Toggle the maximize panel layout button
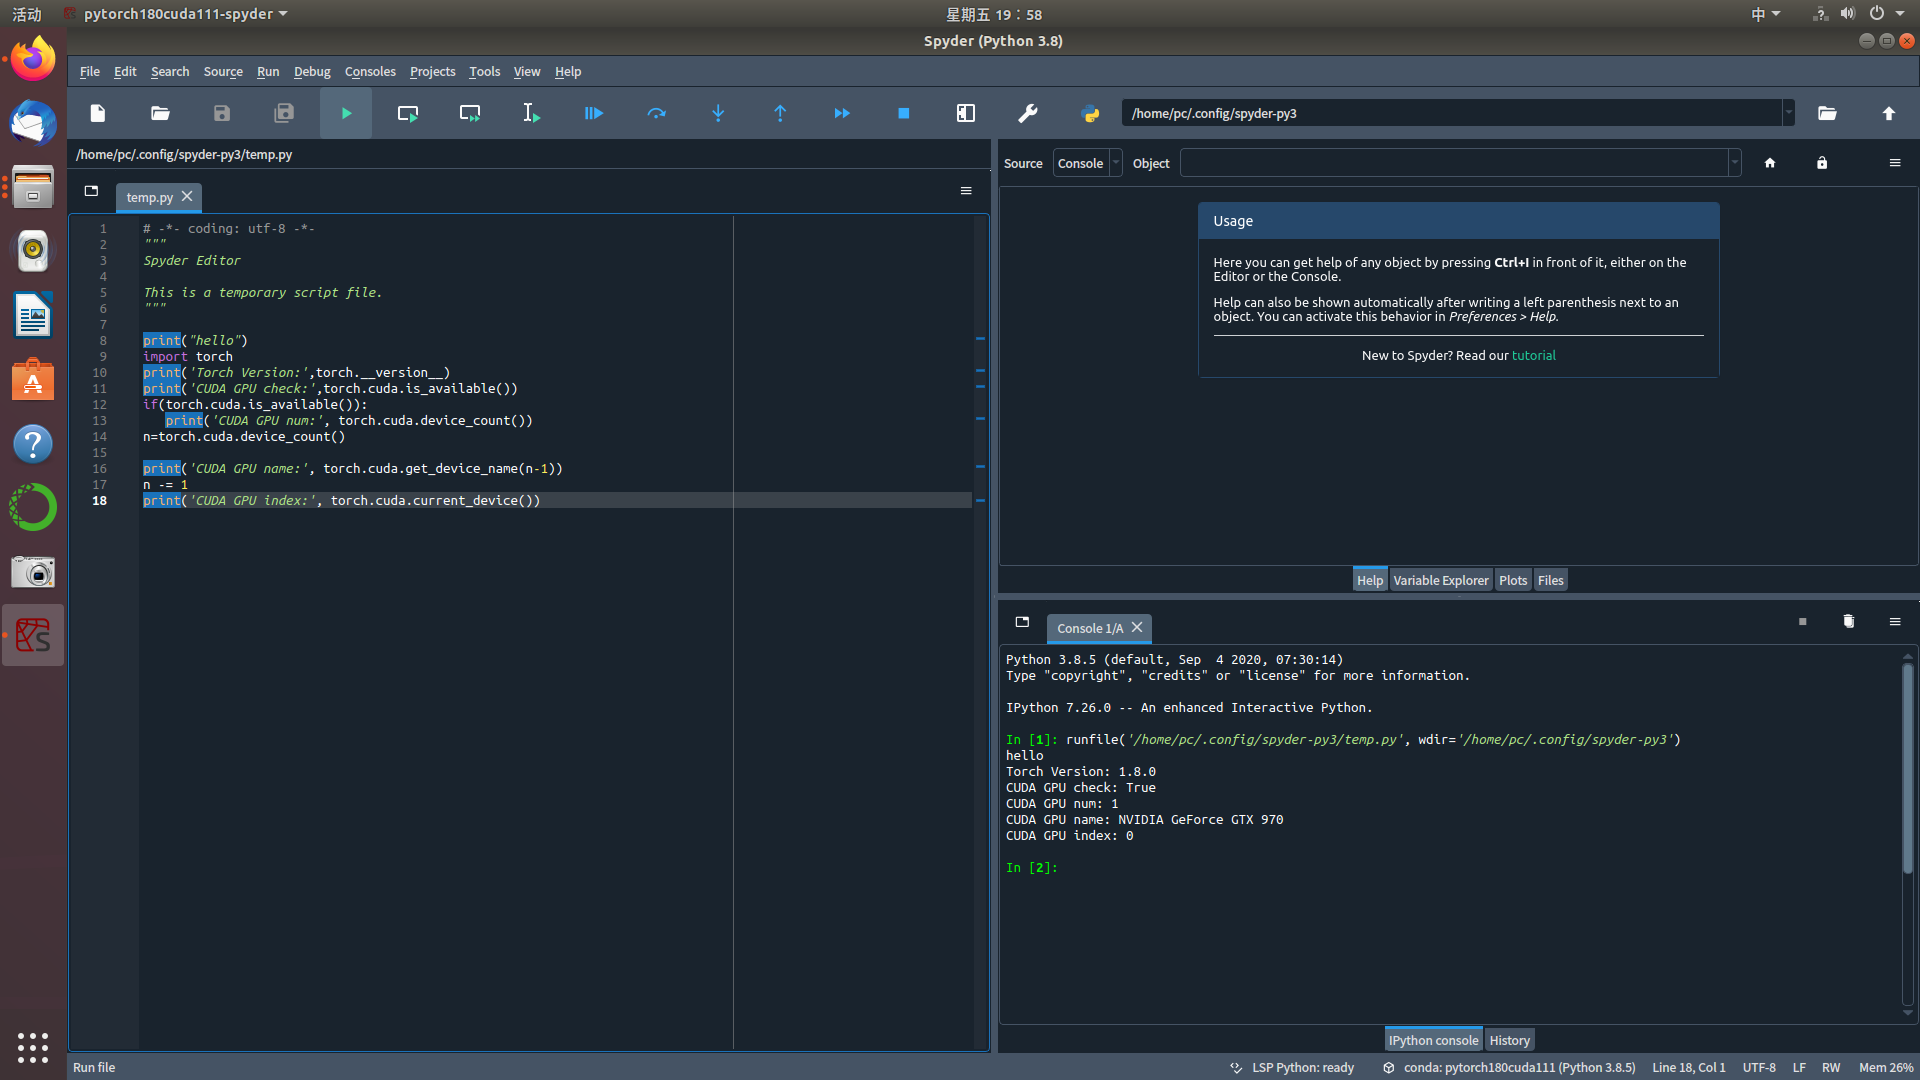1920x1080 pixels. coord(965,112)
